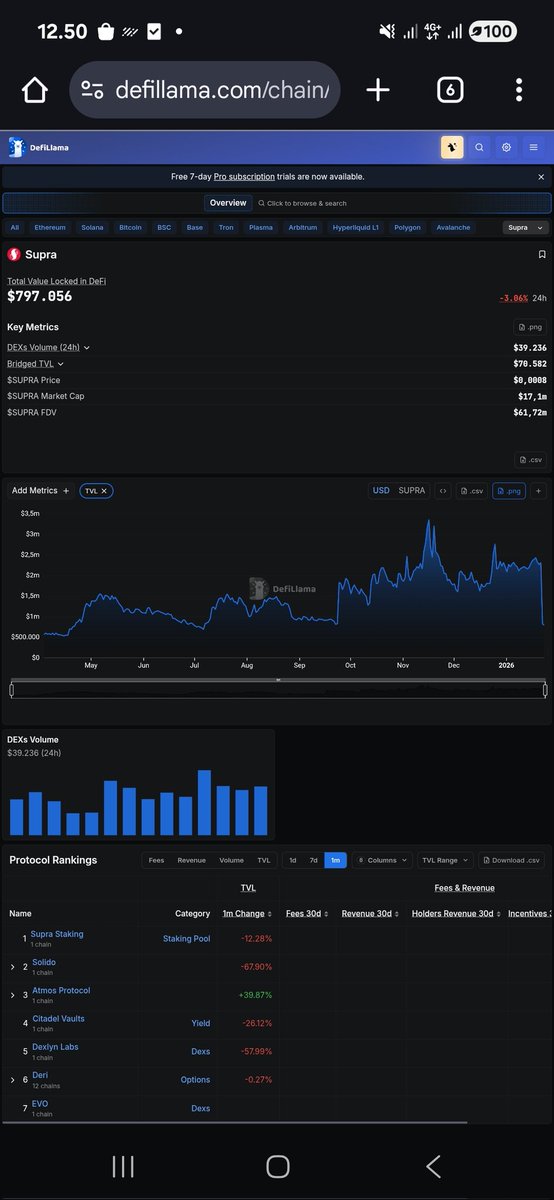554x1200 pixels.
Task: Switch chart denomination to SUPRA
Action: (x=411, y=491)
